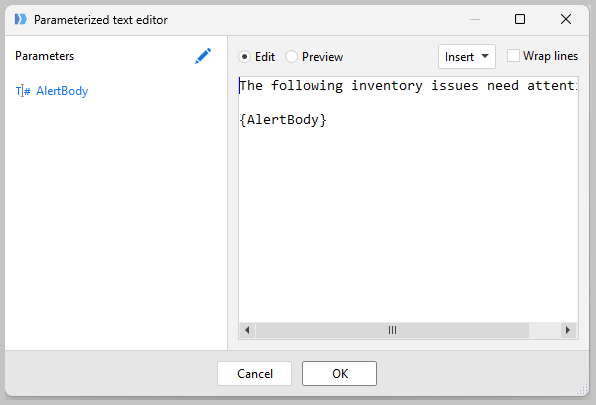The width and height of the screenshot is (596, 405).
Task: Click the Parameters panel heading
Action: (x=44, y=56)
